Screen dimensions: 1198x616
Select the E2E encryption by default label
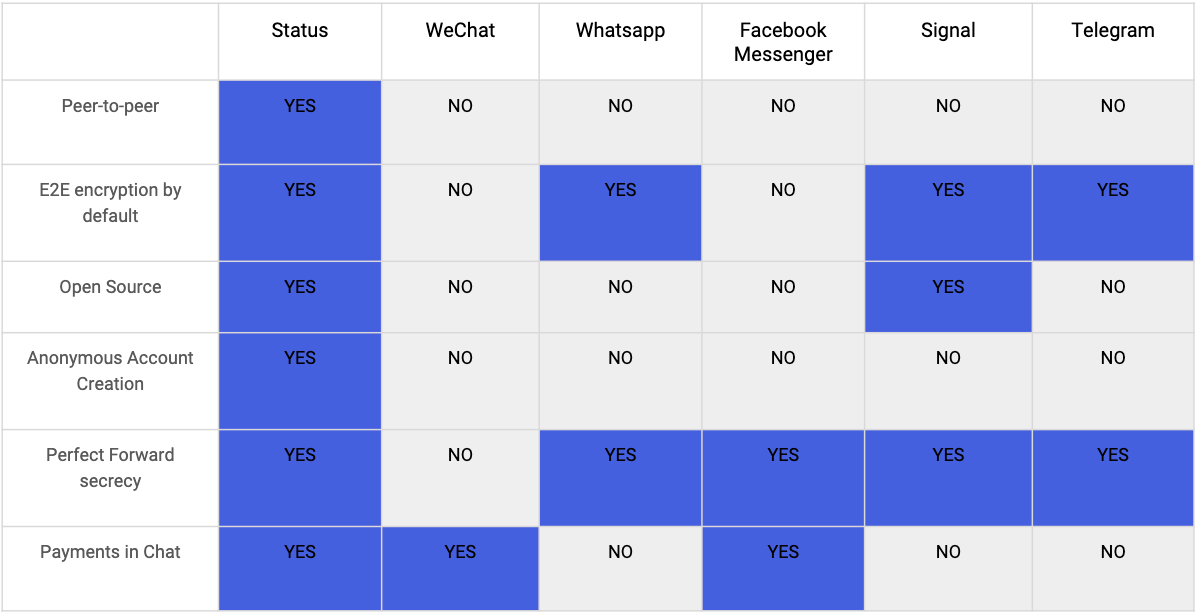pyautogui.click(x=110, y=203)
